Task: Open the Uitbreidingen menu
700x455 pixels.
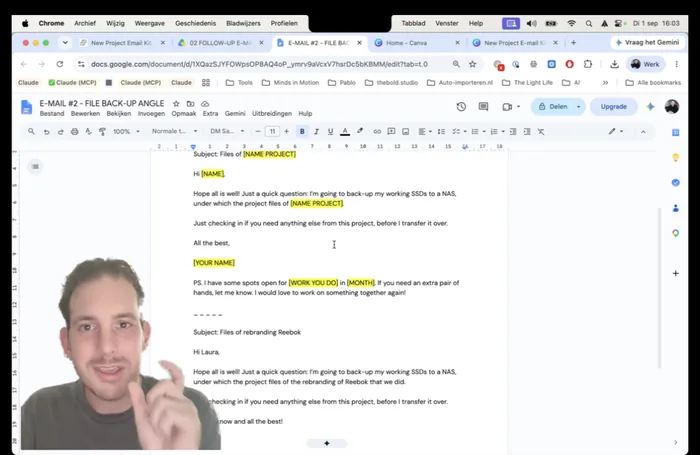Action: tap(272, 113)
